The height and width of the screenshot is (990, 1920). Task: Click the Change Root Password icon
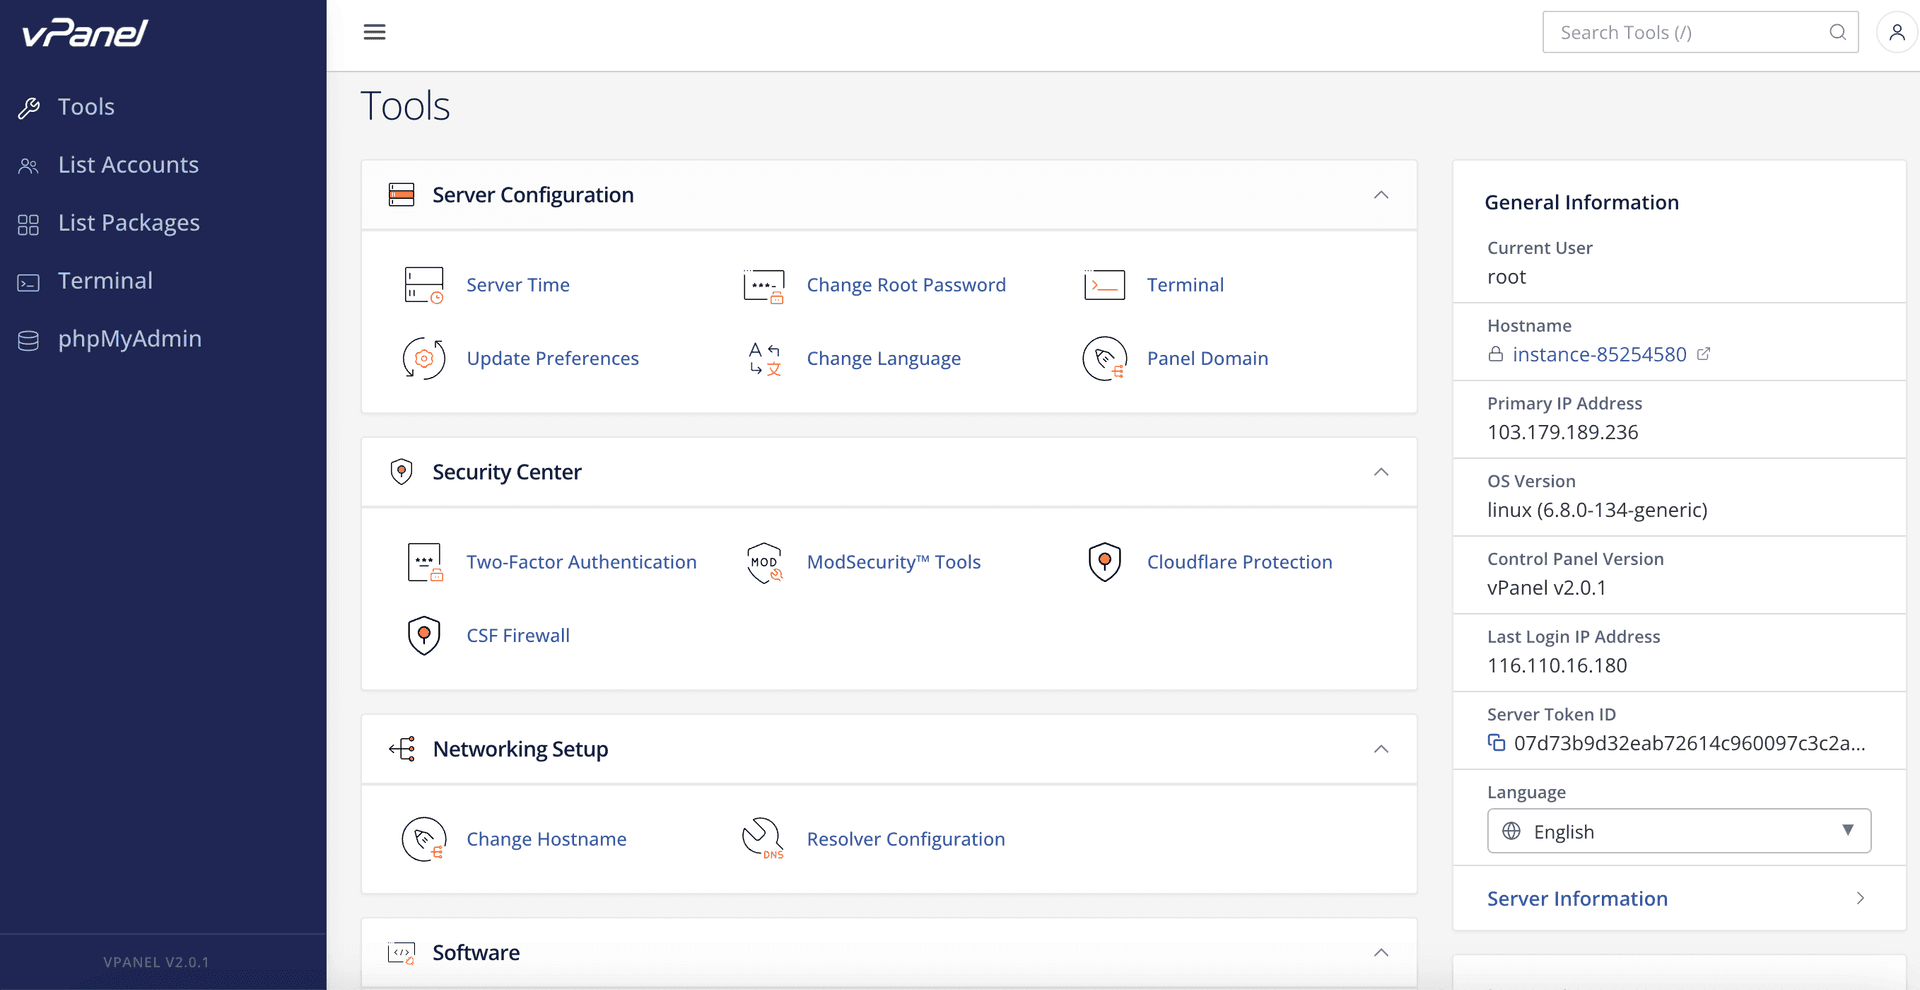pos(764,285)
